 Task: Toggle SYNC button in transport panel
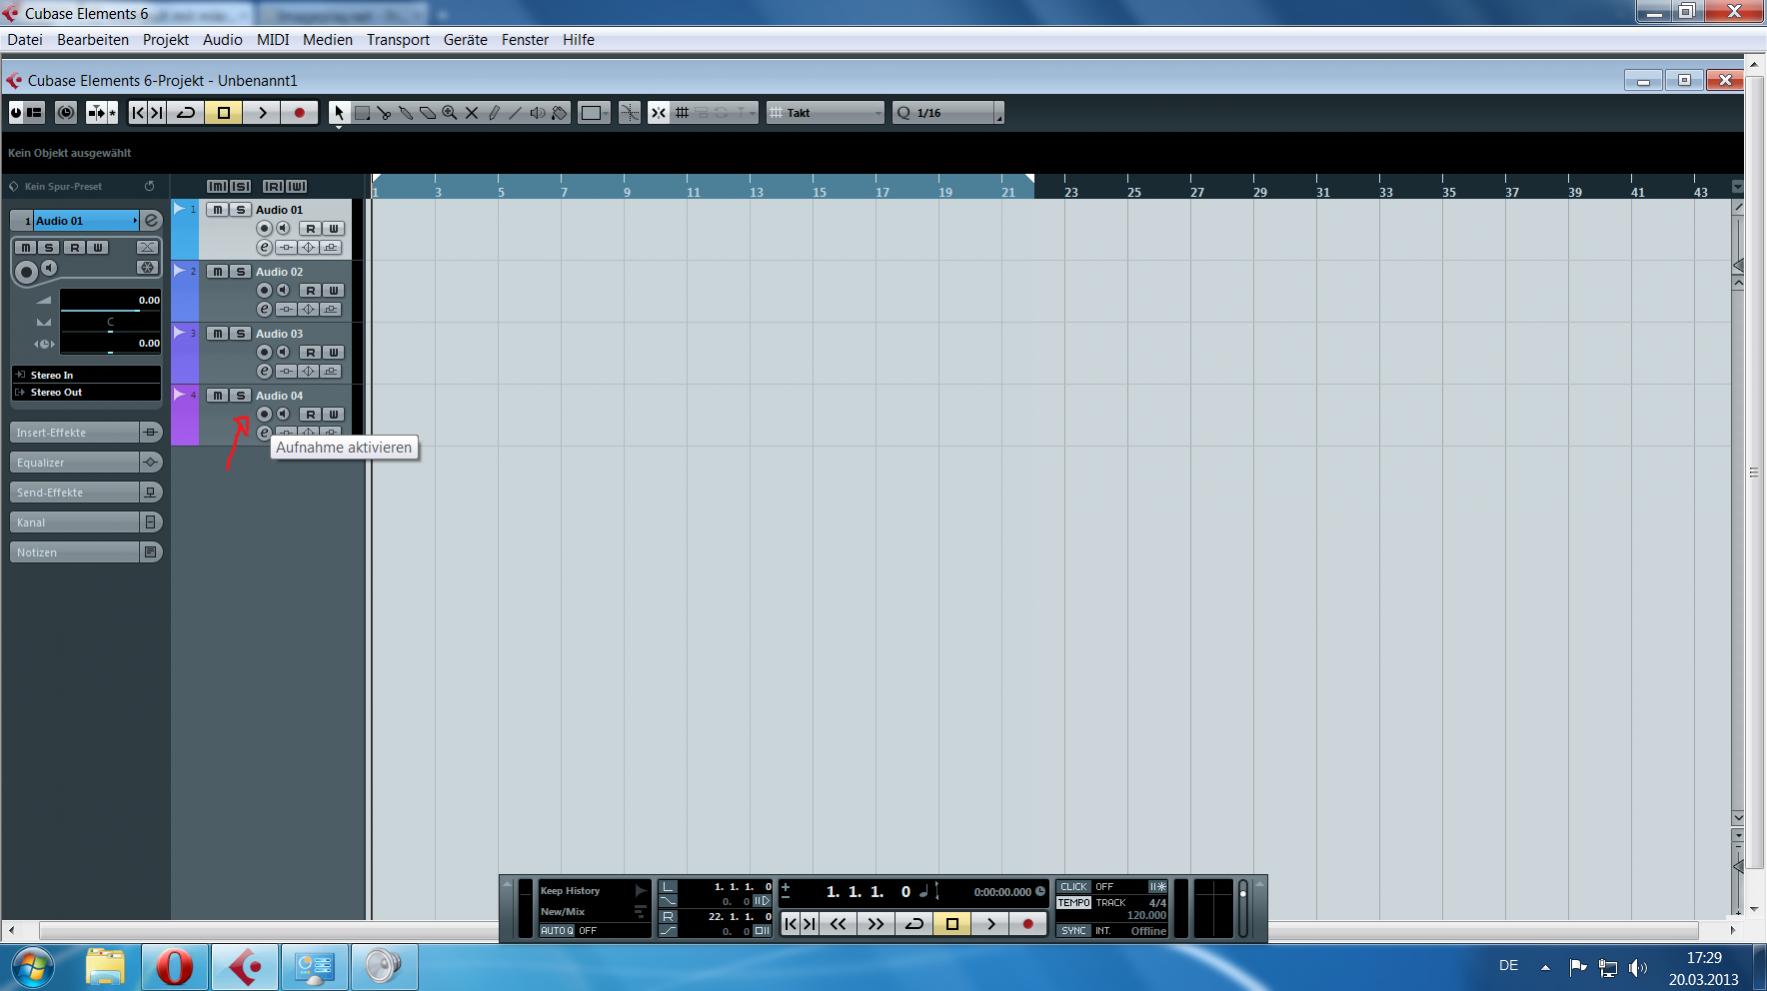point(1073,931)
